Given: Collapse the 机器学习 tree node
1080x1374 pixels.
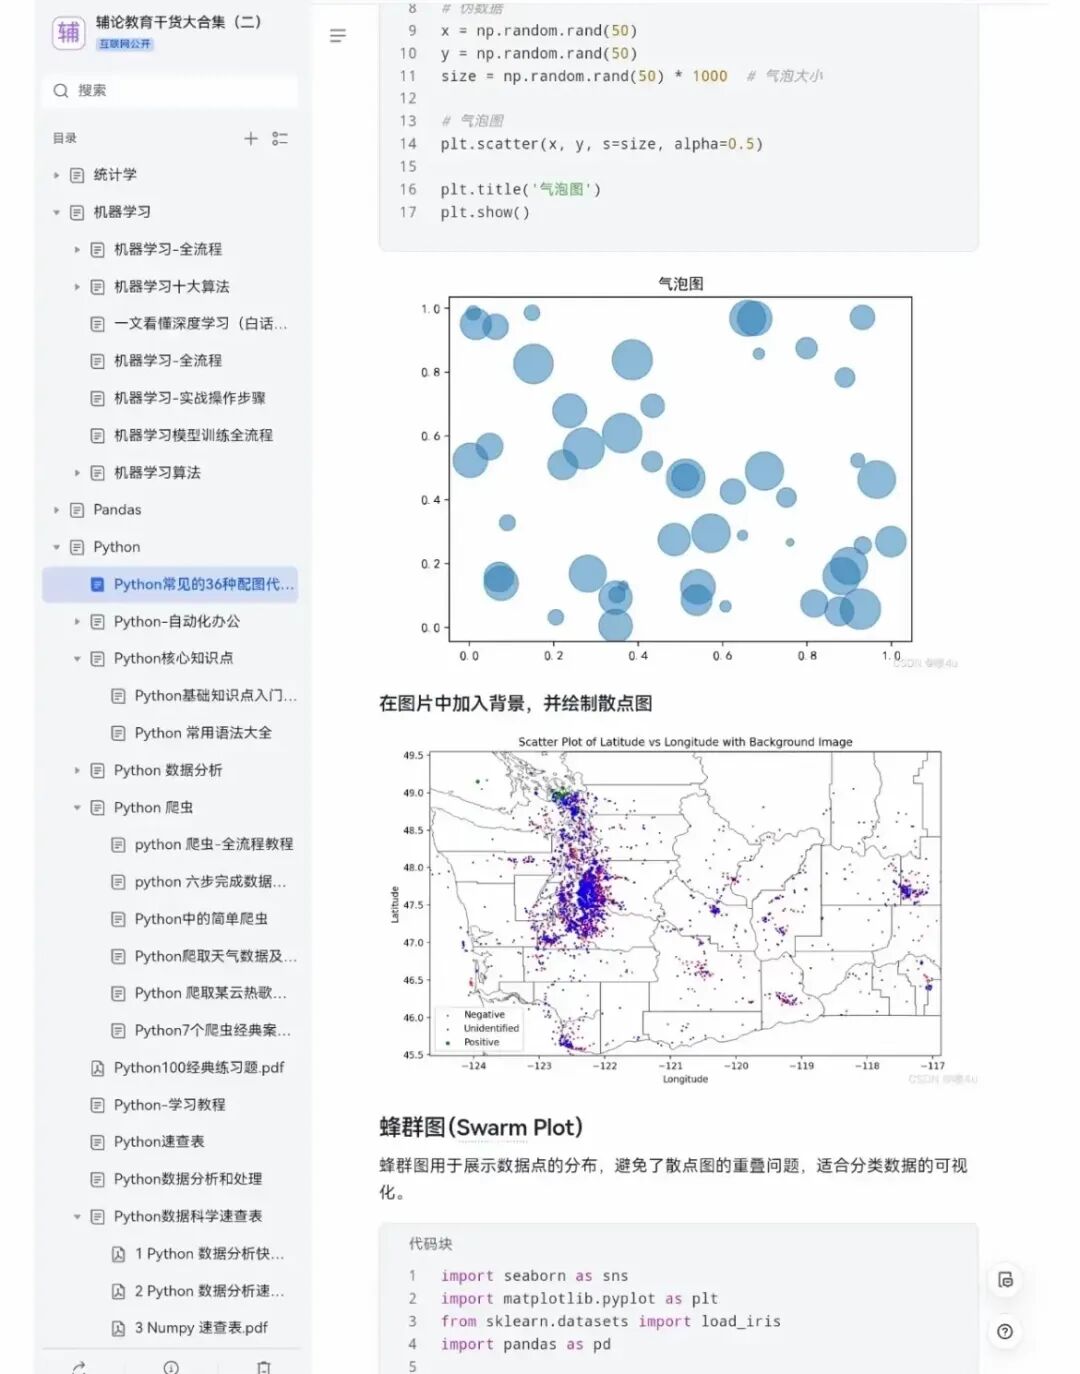Looking at the screenshot, I should click(x=56, y=212).
